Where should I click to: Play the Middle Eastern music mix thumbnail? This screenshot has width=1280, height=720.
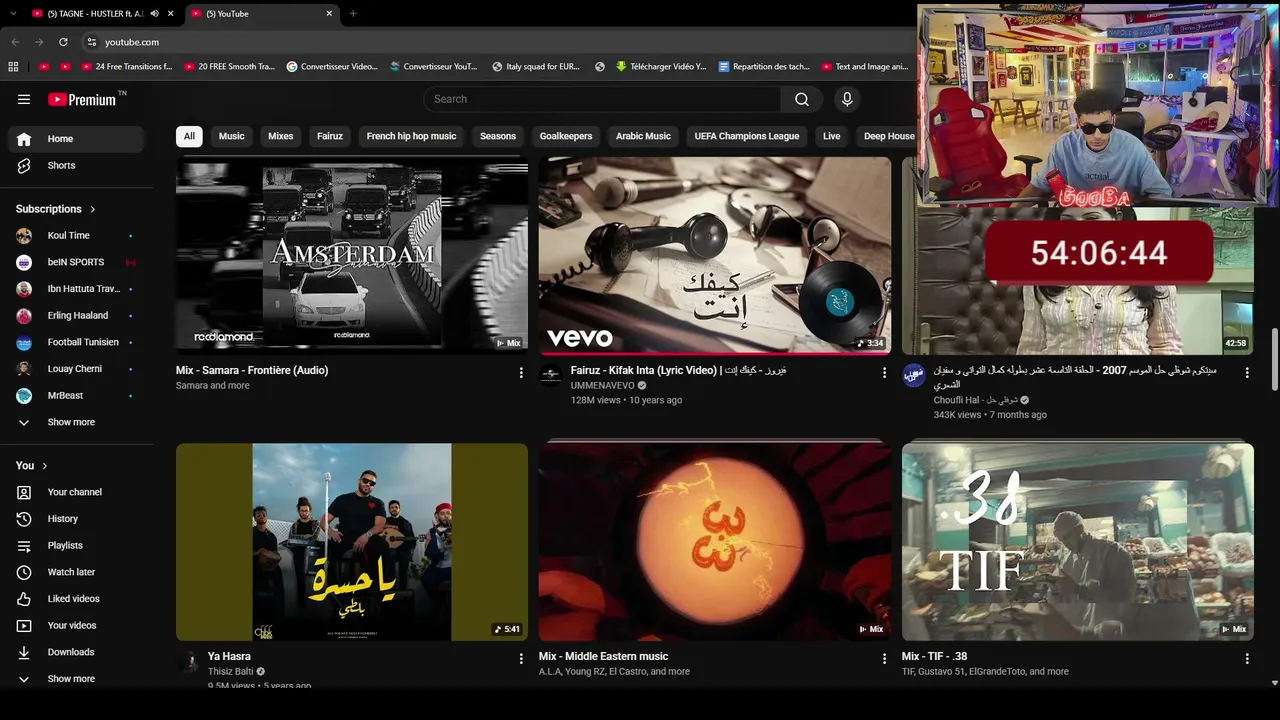[715, 542]
